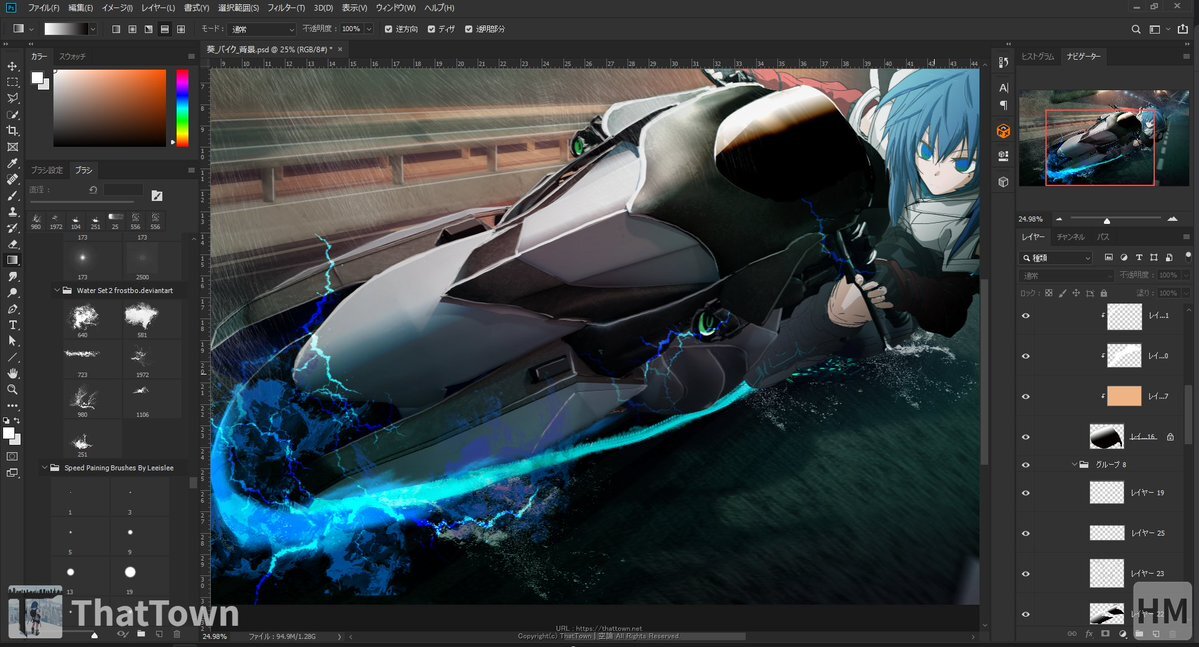Toggle the ディザ checkbox
Viewport: 1199px width, 647px height.
pyautogui.click(x=431, y=29)
